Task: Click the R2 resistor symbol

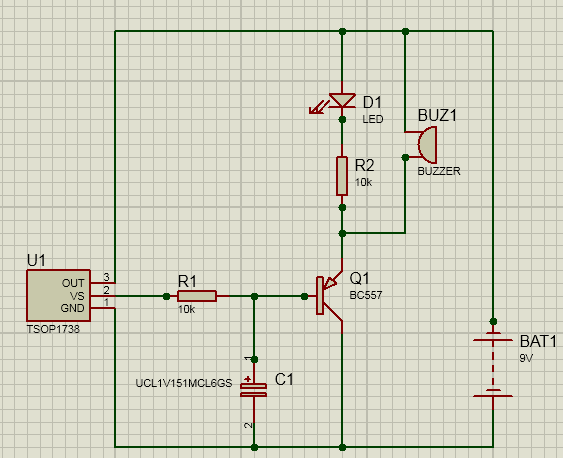Action: [342, 176]
